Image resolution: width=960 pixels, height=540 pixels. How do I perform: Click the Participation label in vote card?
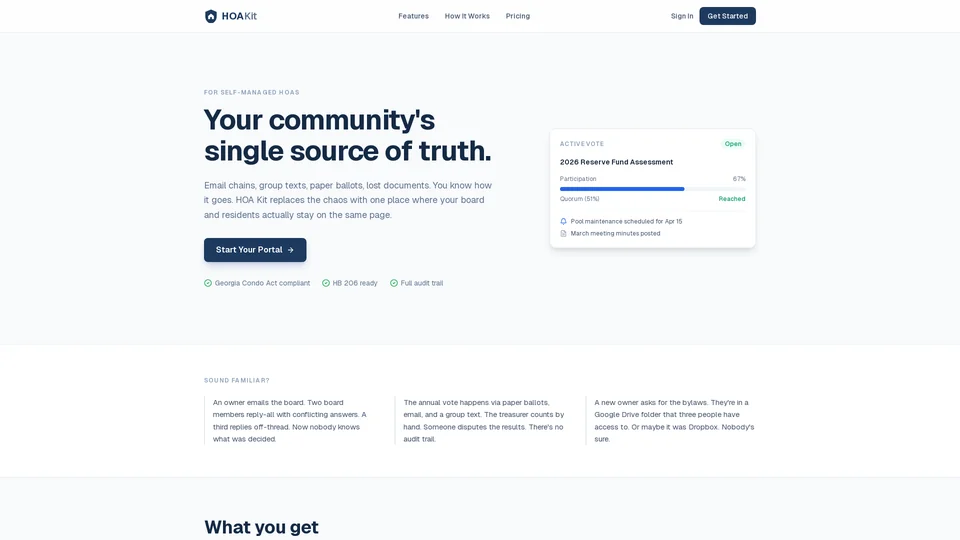point(578,179)
